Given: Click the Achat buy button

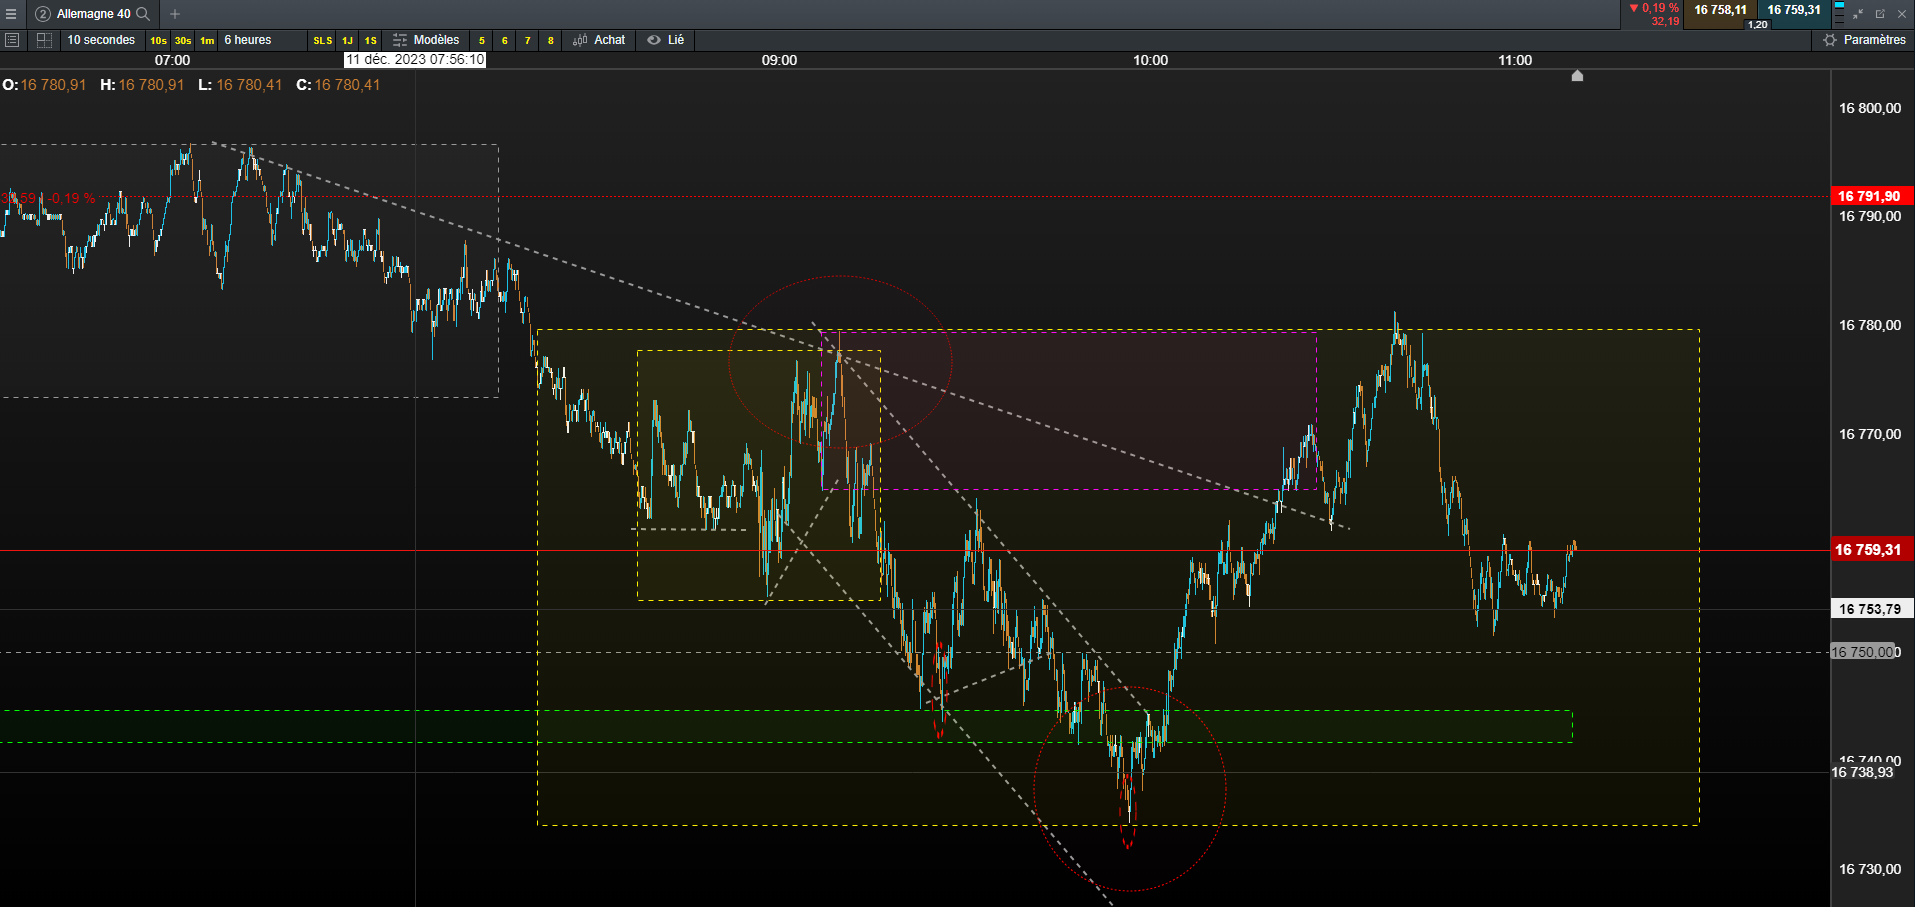Looking at the screenshot, I should click(x=599, y=40).
